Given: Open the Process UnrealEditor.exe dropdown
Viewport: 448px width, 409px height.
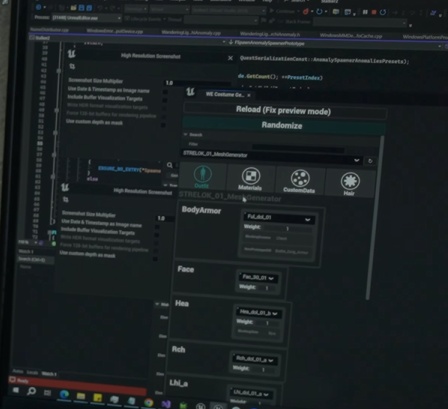Looking at the screenshot, I should [x=86, y=18].
